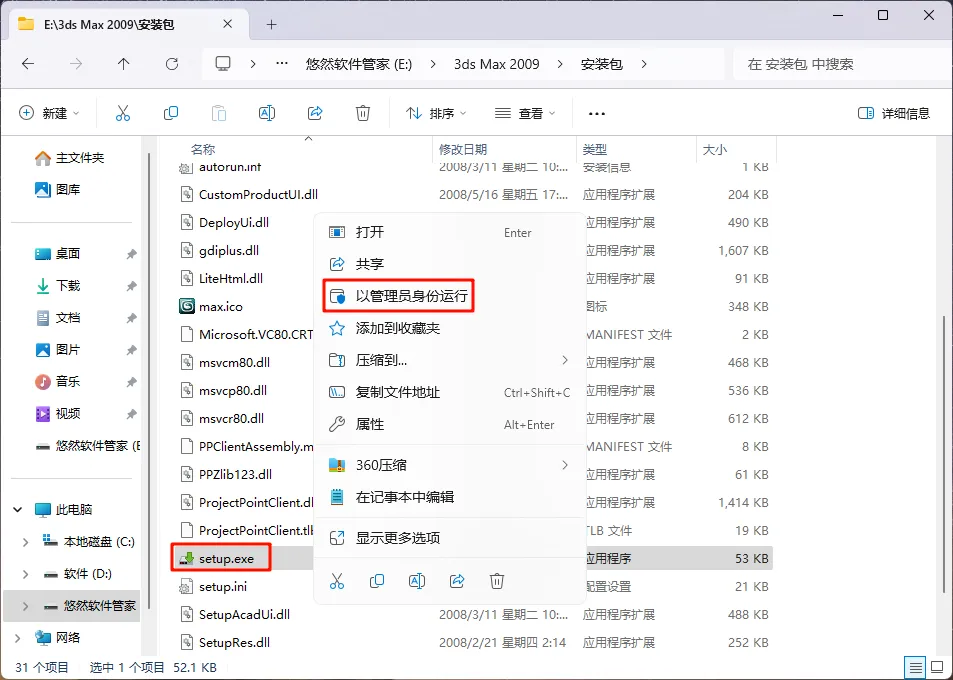
Task: Go back with the left arrow
Action: pos(28,64)
